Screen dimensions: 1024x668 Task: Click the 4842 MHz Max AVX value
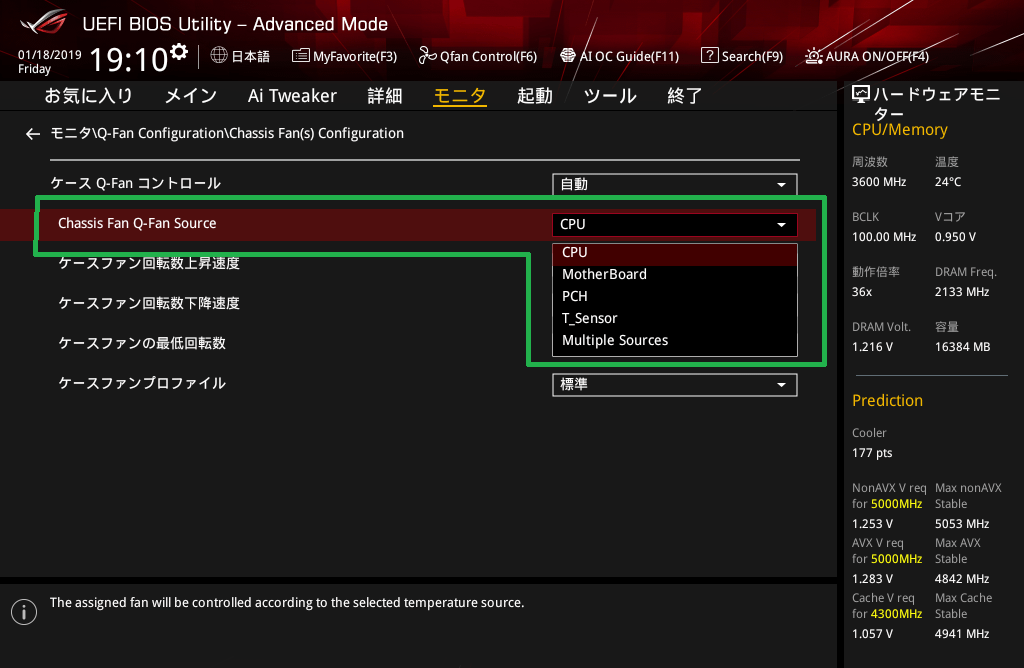(x=962, y=579)
